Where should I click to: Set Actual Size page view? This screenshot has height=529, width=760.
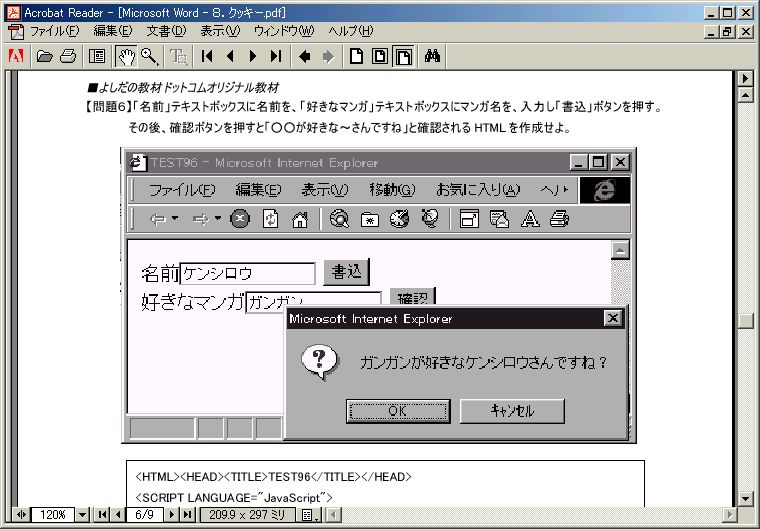[356, 56]
